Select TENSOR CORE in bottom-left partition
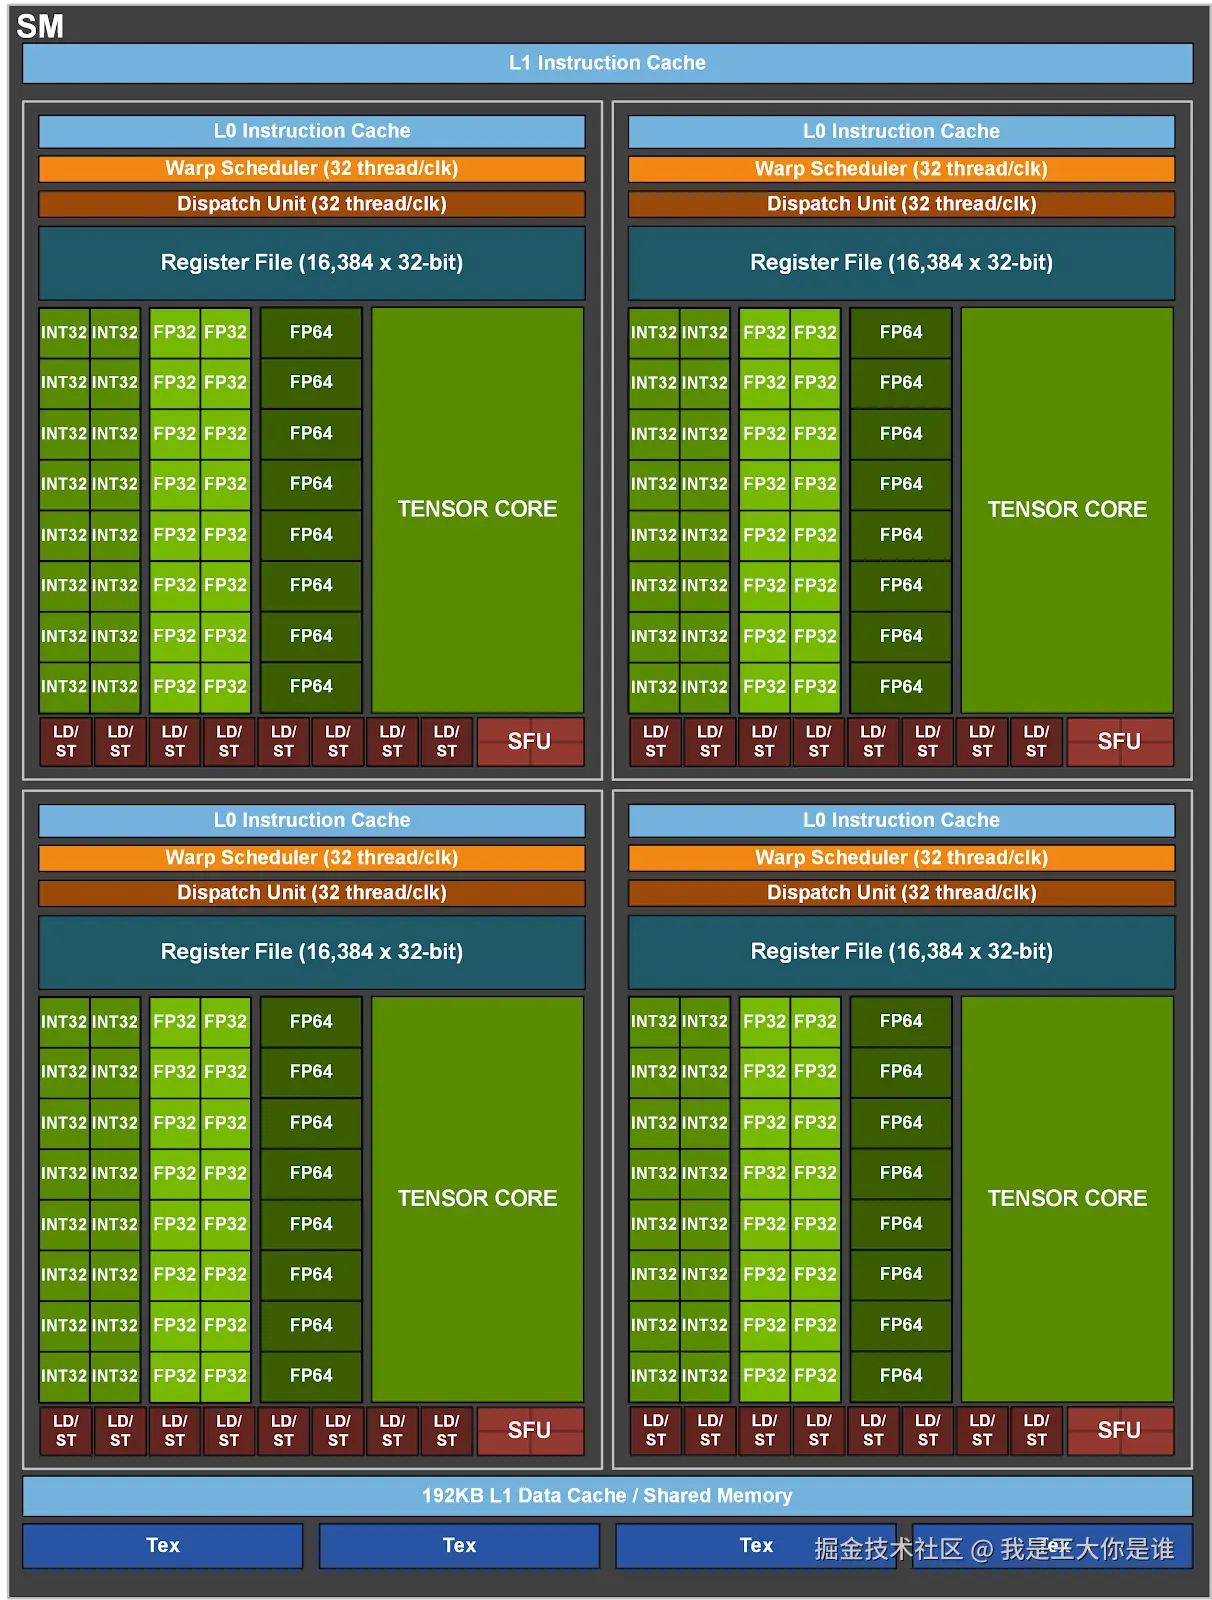Viewport: 1212px width, 1600px height. click(x=477, y=1198)
